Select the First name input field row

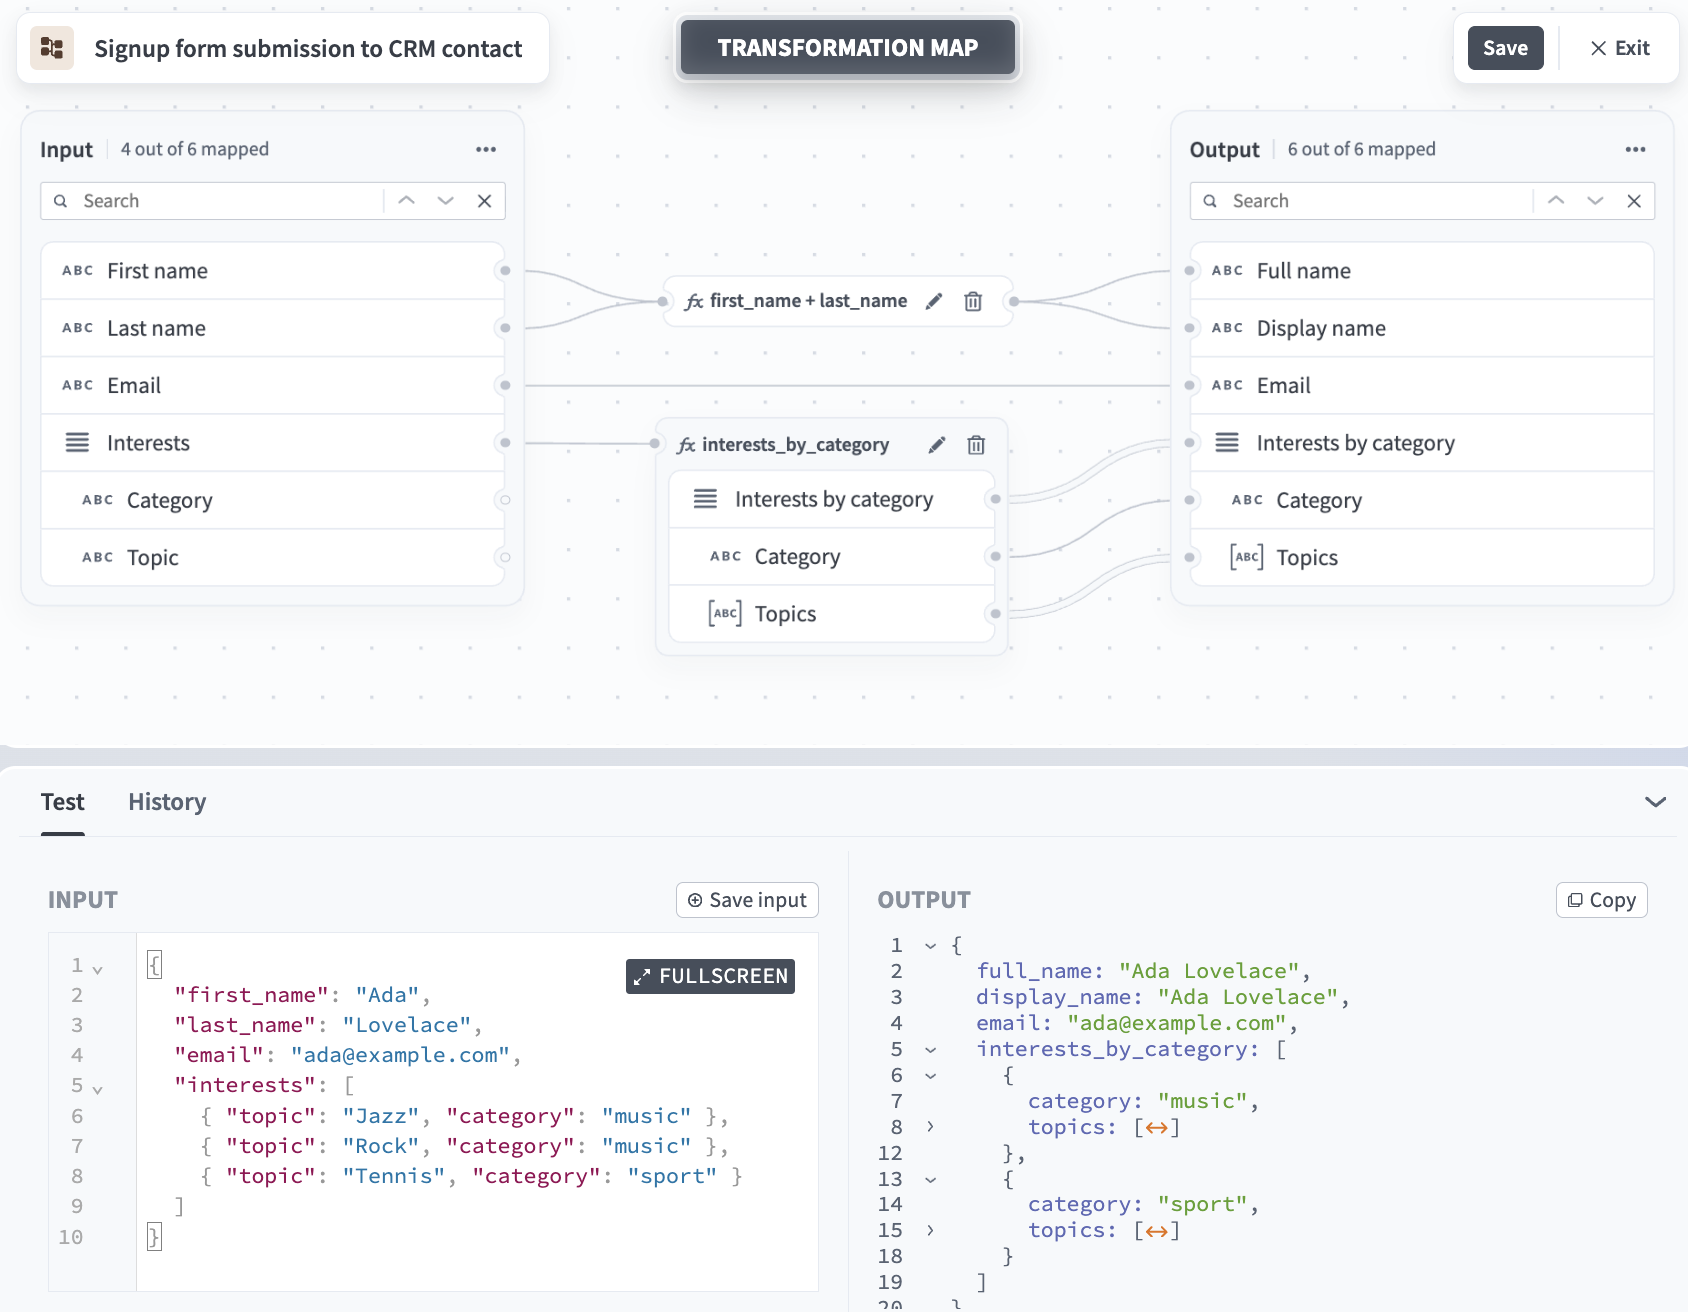click(272, 271)
